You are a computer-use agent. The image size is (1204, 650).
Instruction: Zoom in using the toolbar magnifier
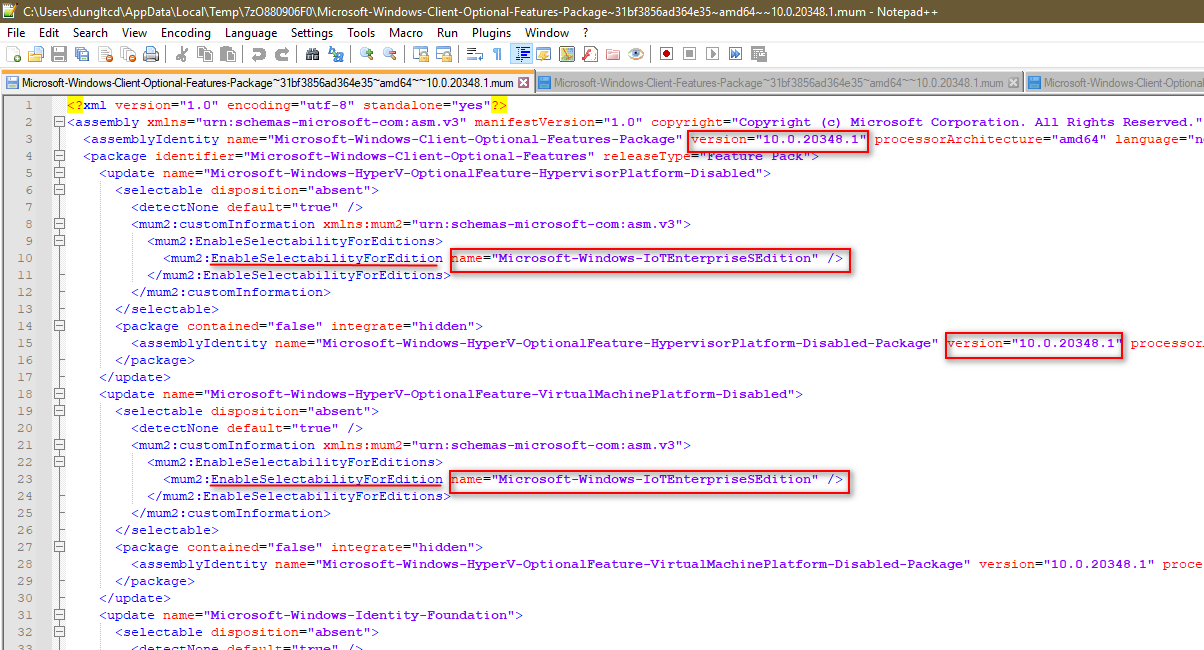click(x=367, y=53)
